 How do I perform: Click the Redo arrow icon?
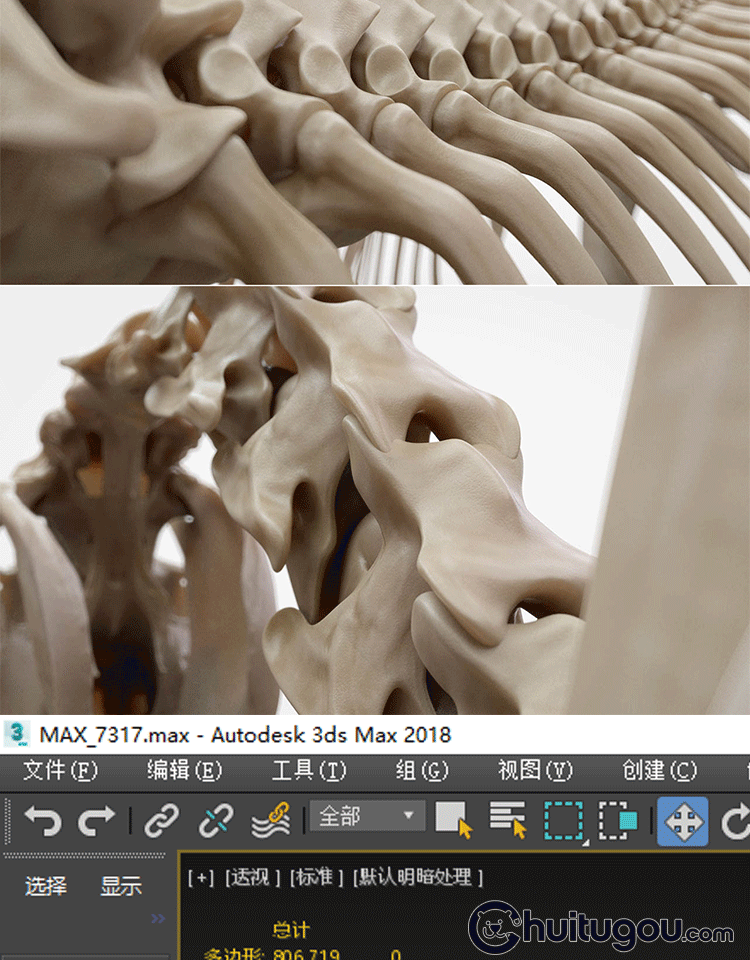pos(97,821)
